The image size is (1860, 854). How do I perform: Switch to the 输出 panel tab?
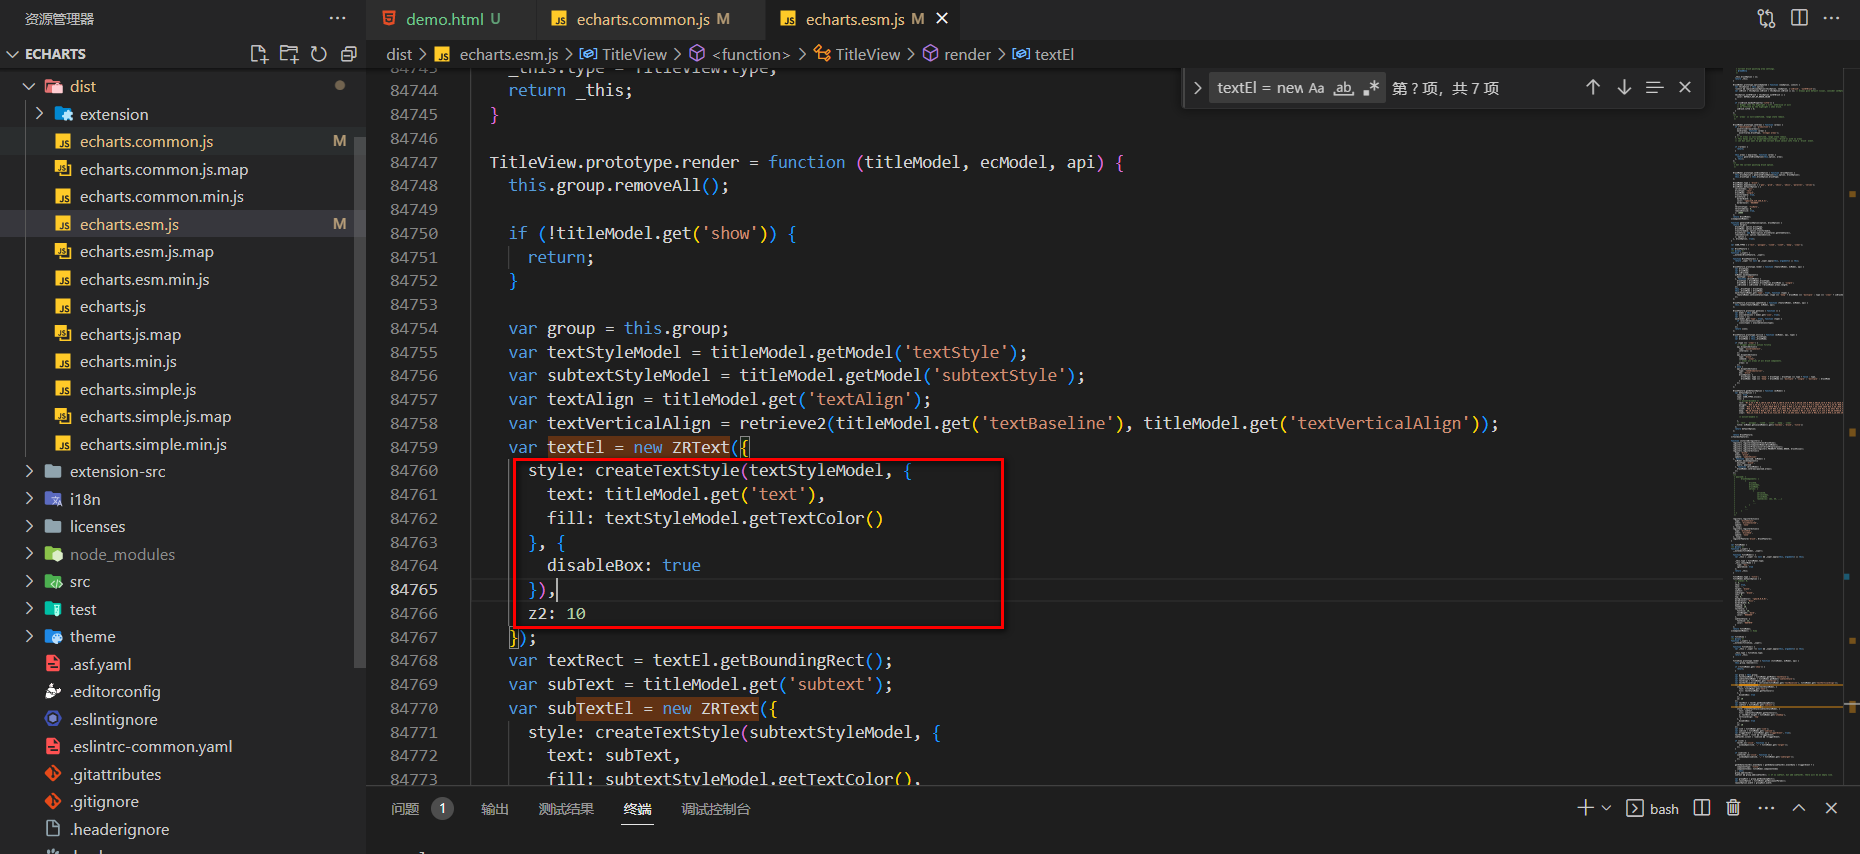pyautogui.click(x=495, y=809)
